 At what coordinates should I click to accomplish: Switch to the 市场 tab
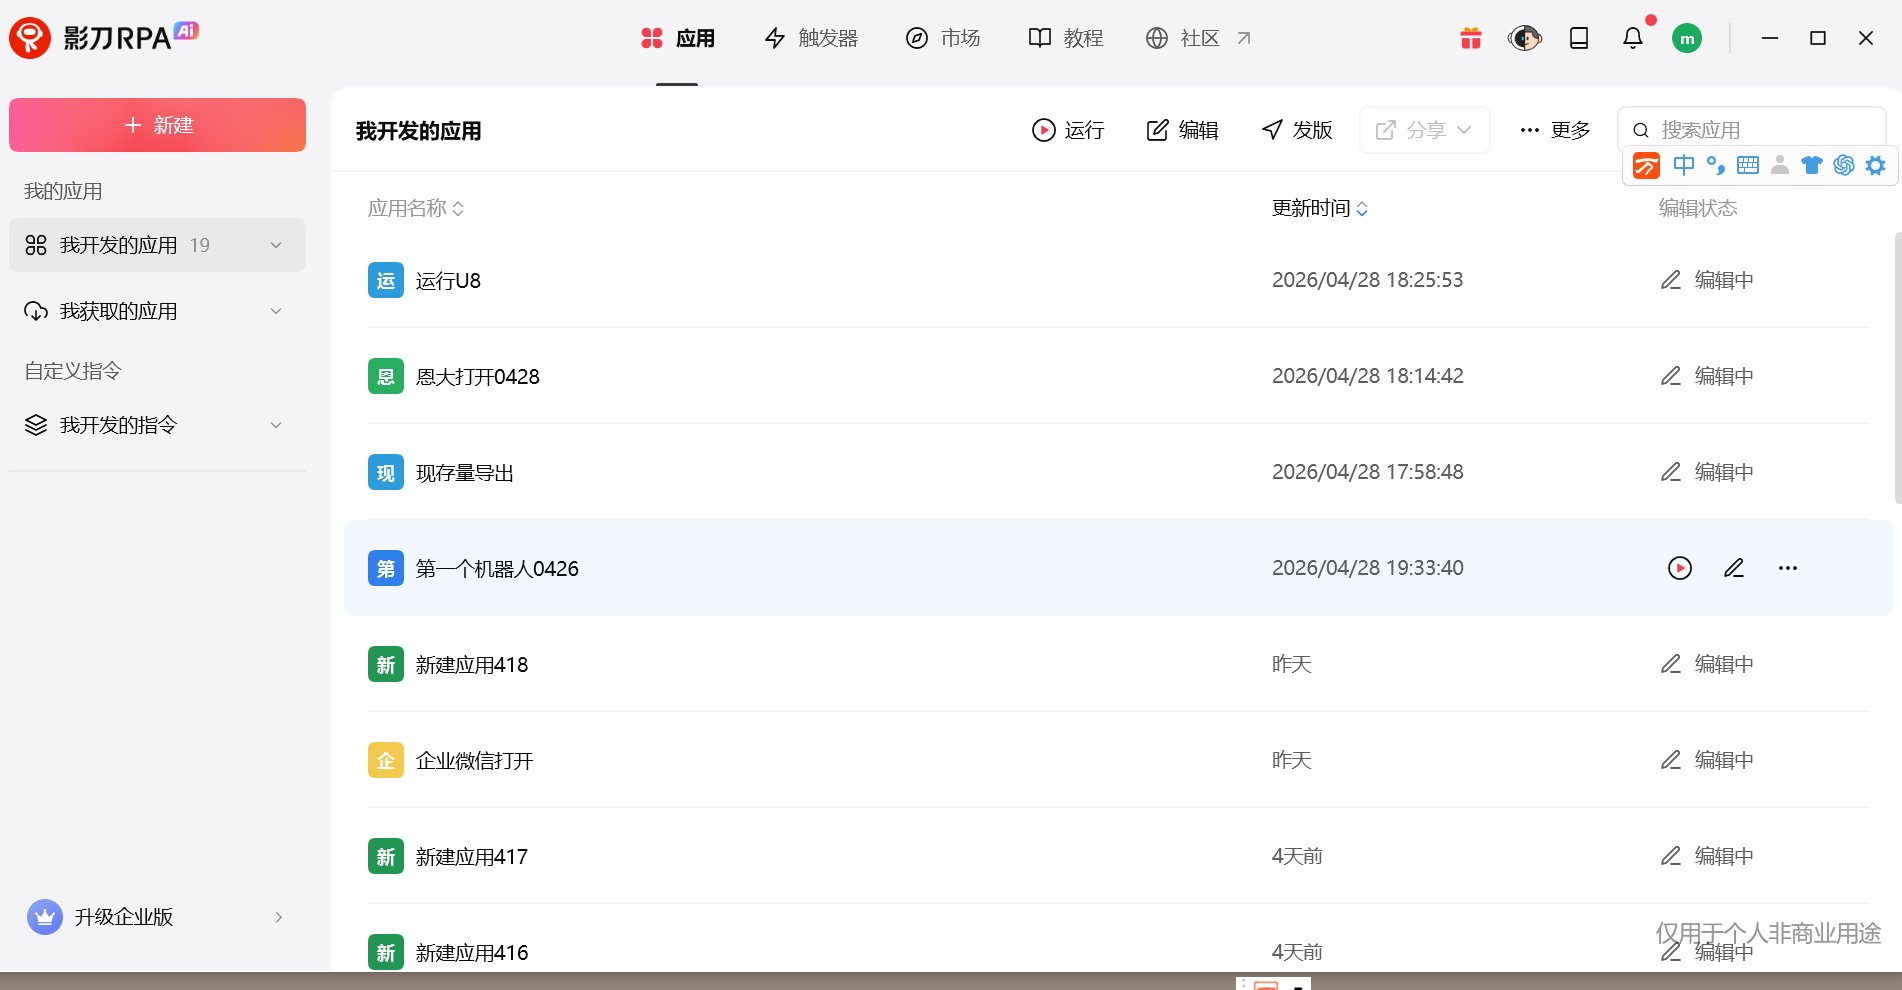(943, 38)
